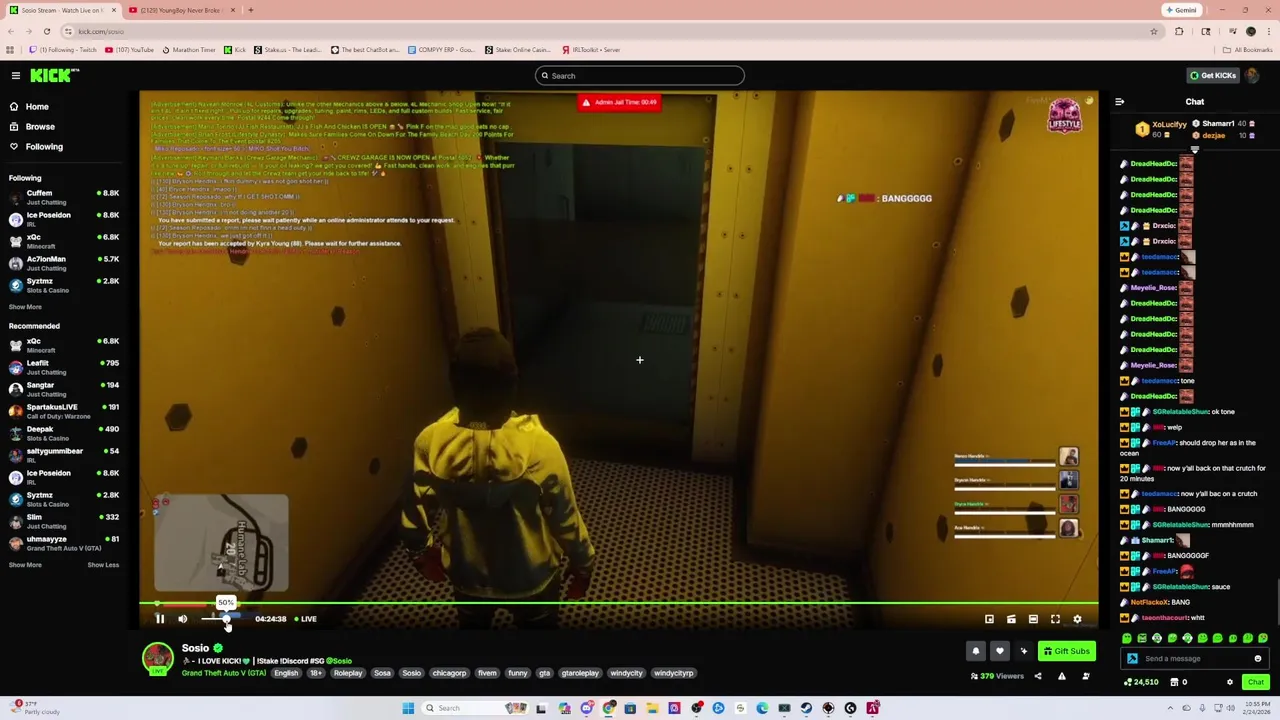This screenshot has width=1280, height=720.
Task: Open the Marathon Timer bookmark
Action: [189, 50]
